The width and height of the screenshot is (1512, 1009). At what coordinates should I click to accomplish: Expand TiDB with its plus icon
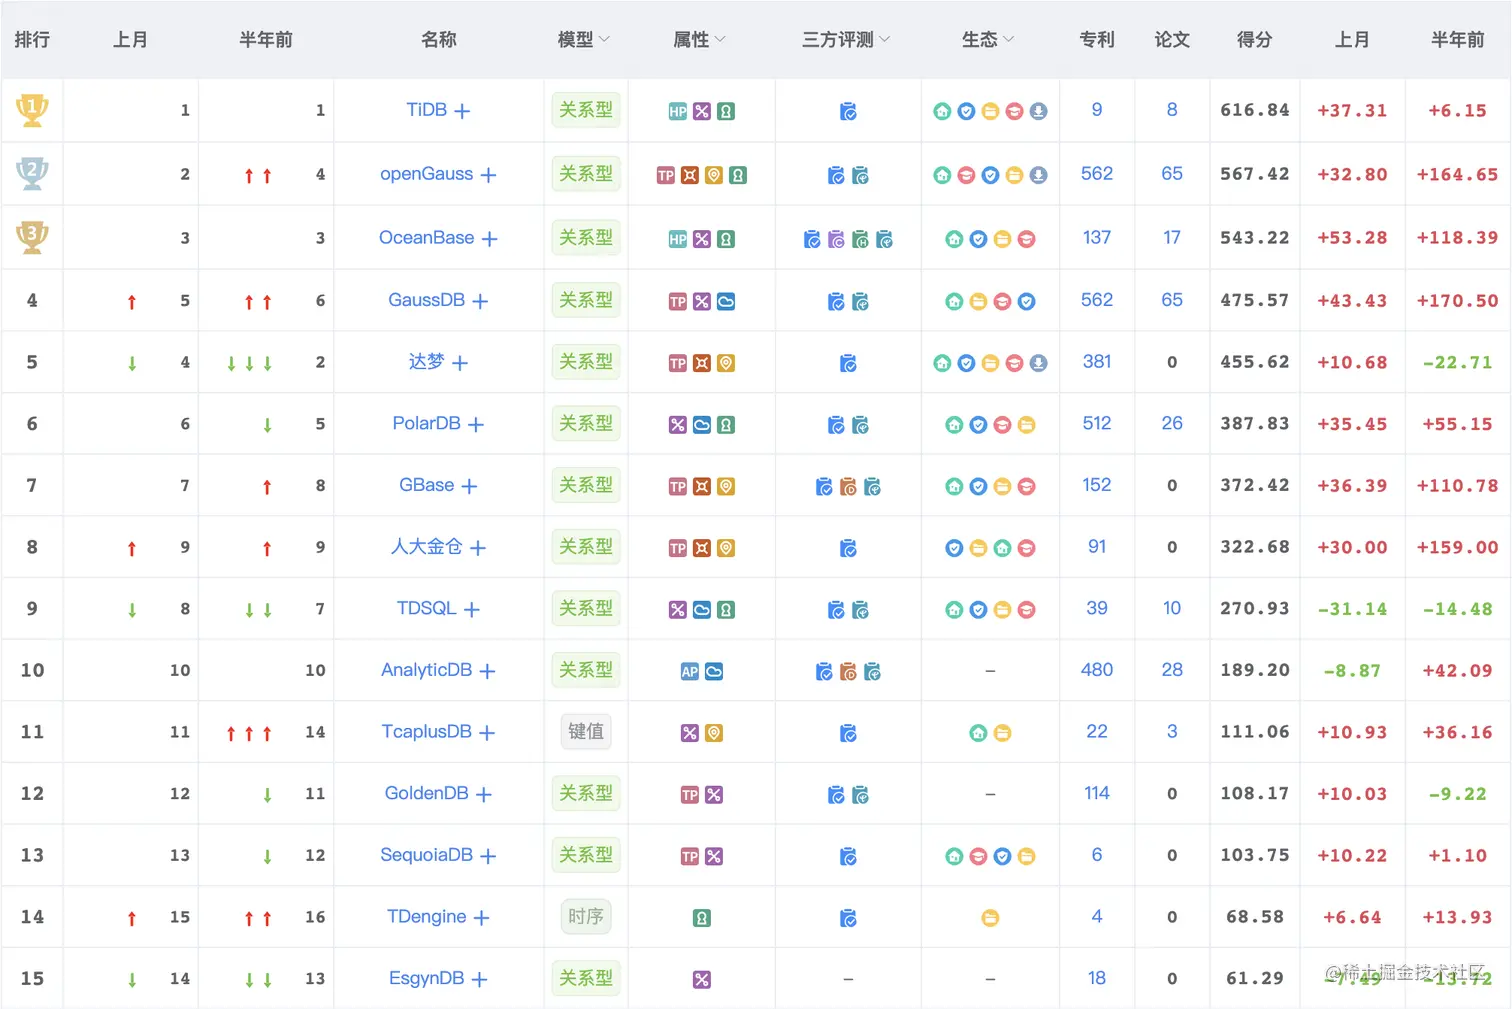coord(462,111)
